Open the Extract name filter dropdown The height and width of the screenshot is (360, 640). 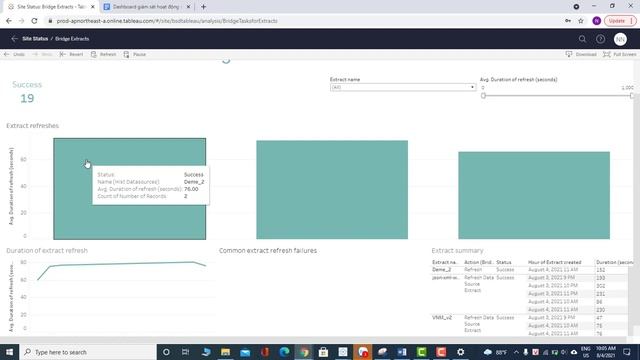(x=403, y=87)
